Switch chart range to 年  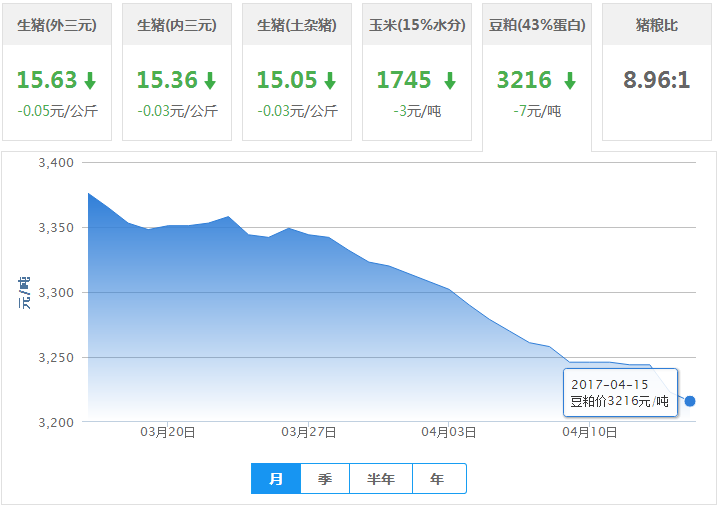(438, 479)
